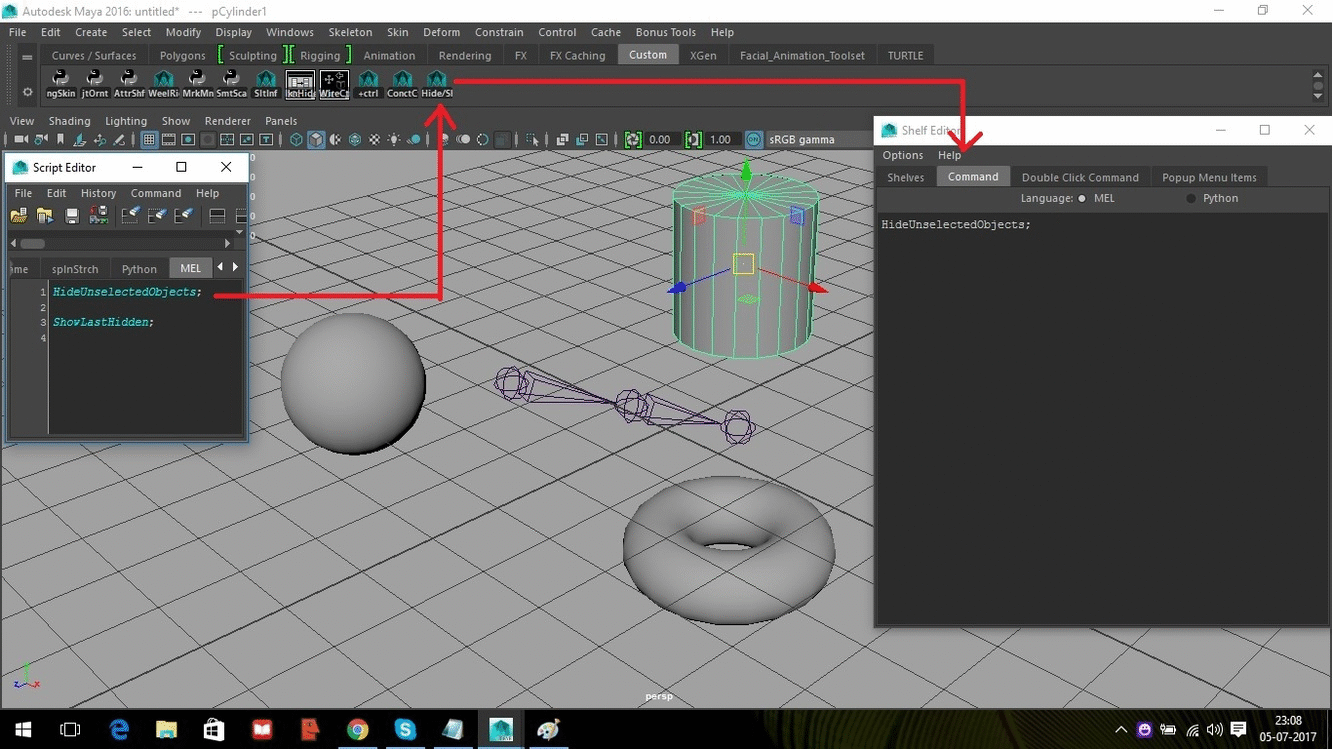Open the Renderer menu in the viewport
1333x749 pixels.
227,120
